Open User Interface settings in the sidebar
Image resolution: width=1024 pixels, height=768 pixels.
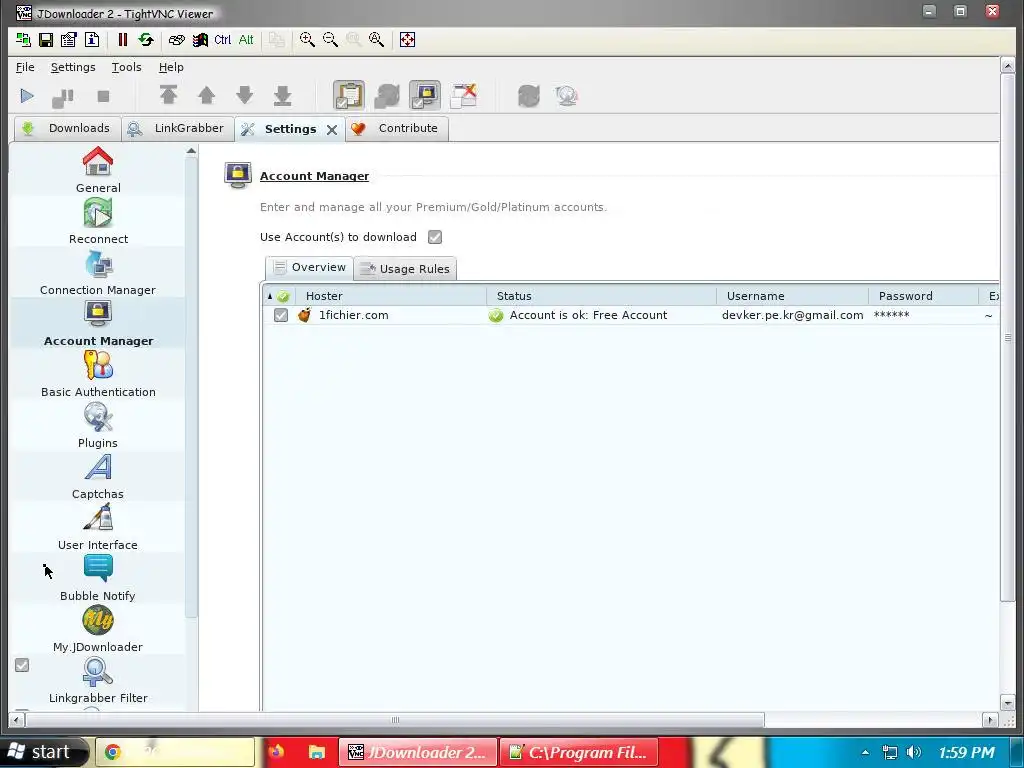tap(98, 526)
